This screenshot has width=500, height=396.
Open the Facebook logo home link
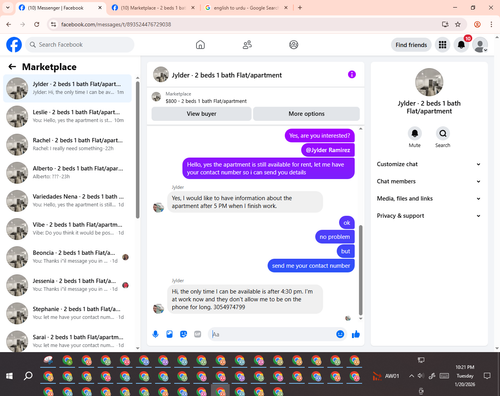(14, 45)
